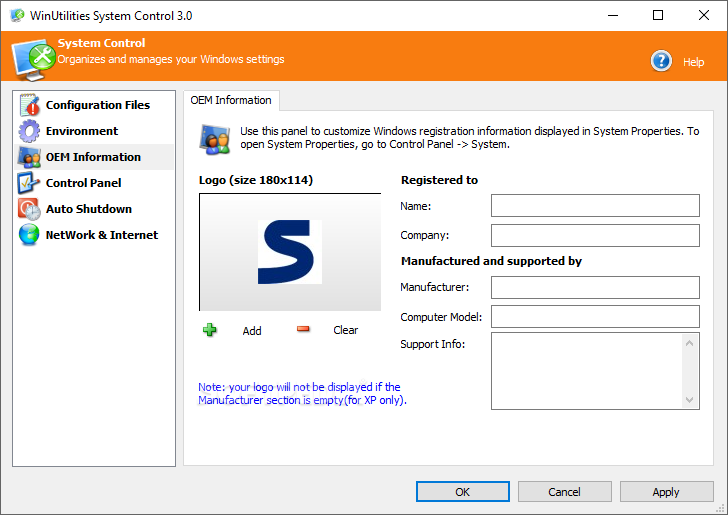Viewport: 728px width, 515px height.
Task: Click the Cancel button
Action: coord(565,492)
